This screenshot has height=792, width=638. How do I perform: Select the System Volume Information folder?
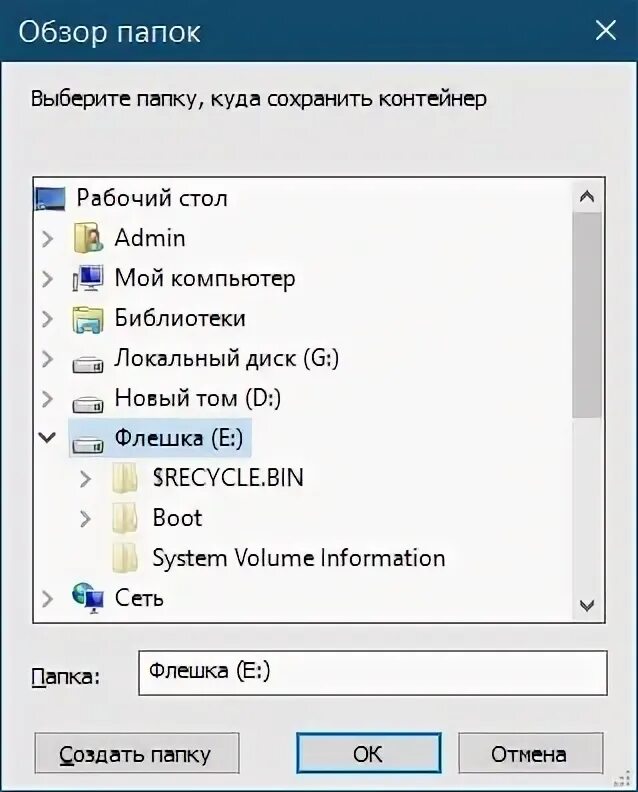(x=299, y=558)
